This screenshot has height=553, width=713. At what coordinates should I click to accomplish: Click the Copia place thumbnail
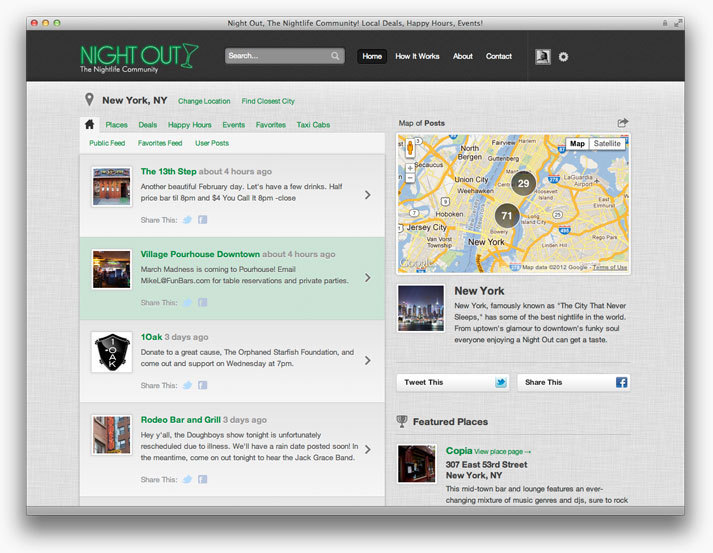(x=417, y=464)
